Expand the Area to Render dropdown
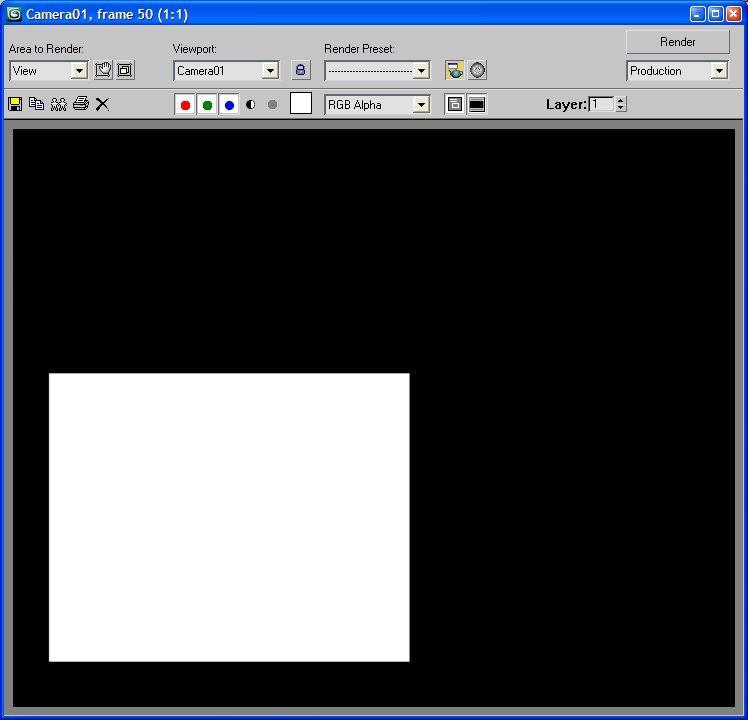Screen dimensions: 748x720 (79, 71)
